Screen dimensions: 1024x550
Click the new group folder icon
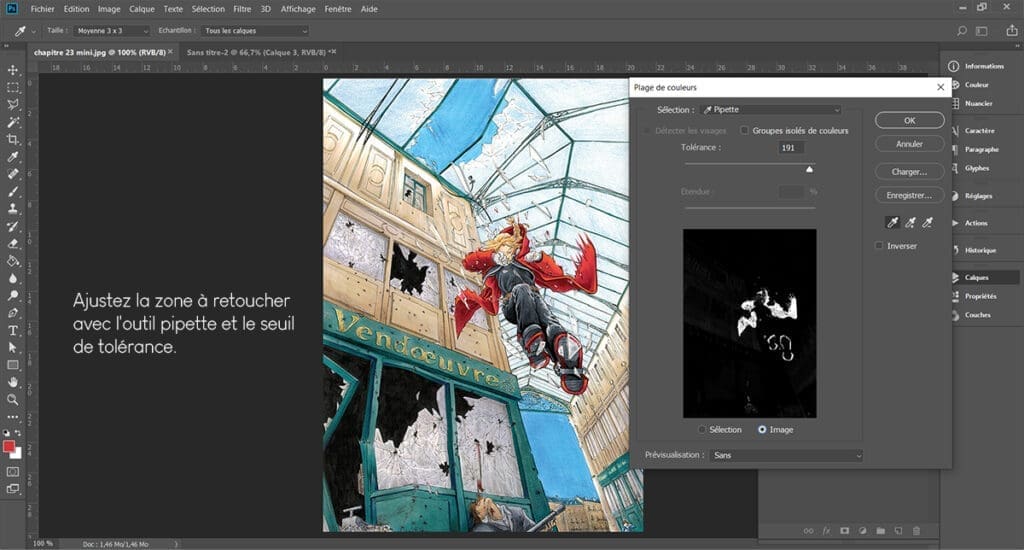tap(880, 531)
